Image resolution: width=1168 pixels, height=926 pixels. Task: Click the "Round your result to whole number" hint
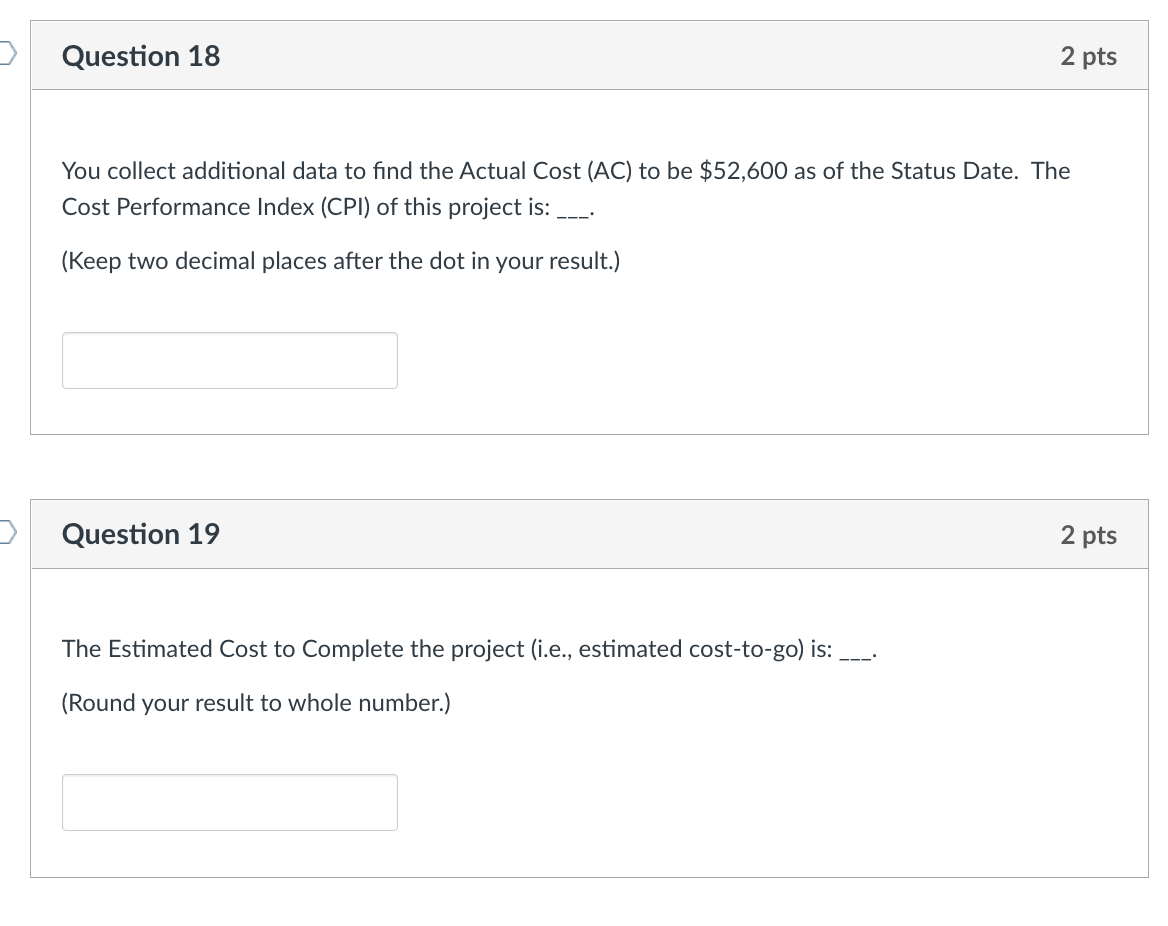tap(256, 704)
